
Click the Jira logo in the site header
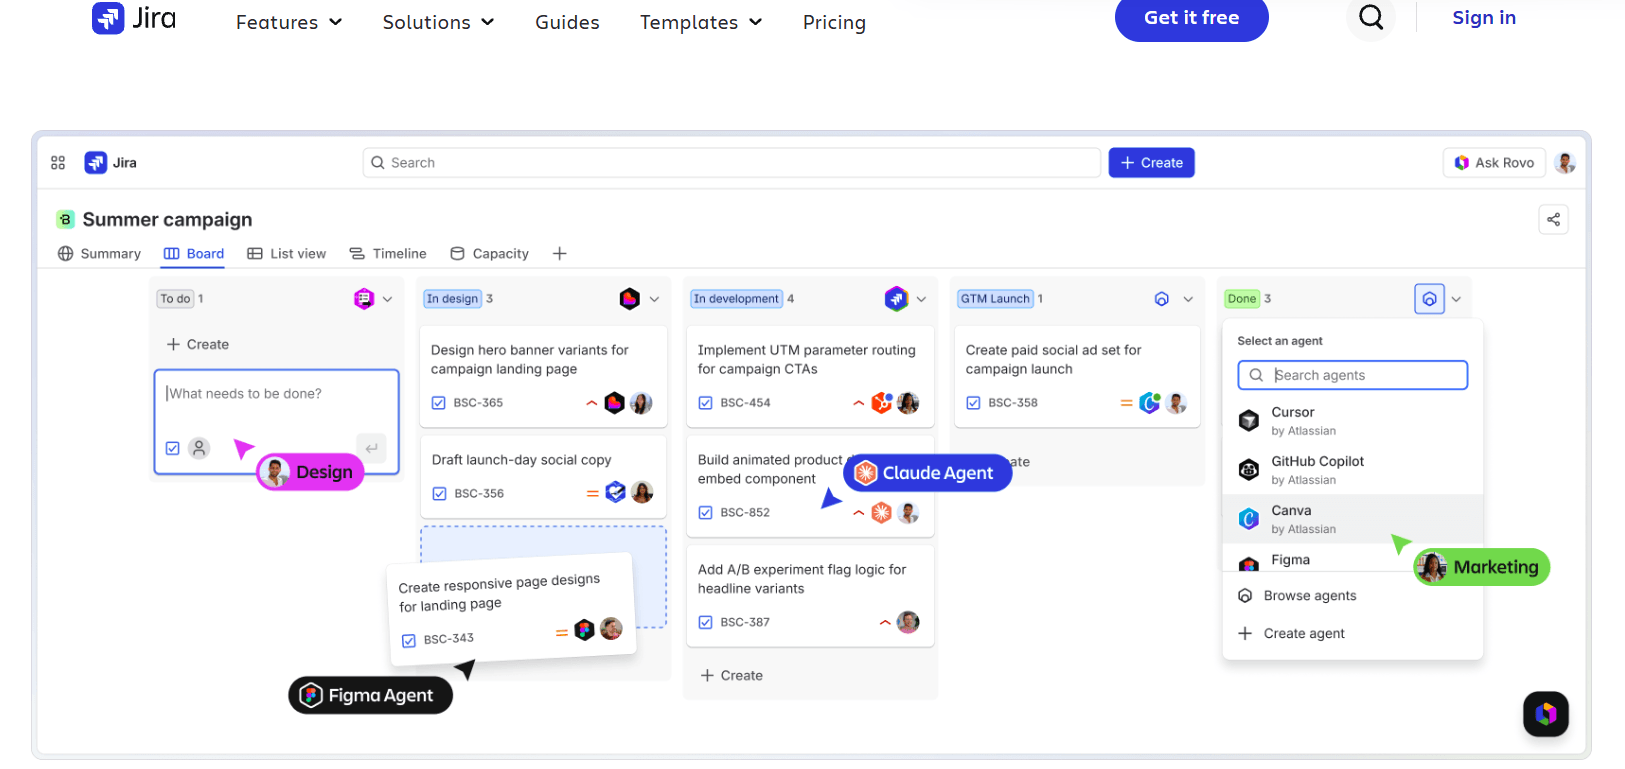coord(134,18)
